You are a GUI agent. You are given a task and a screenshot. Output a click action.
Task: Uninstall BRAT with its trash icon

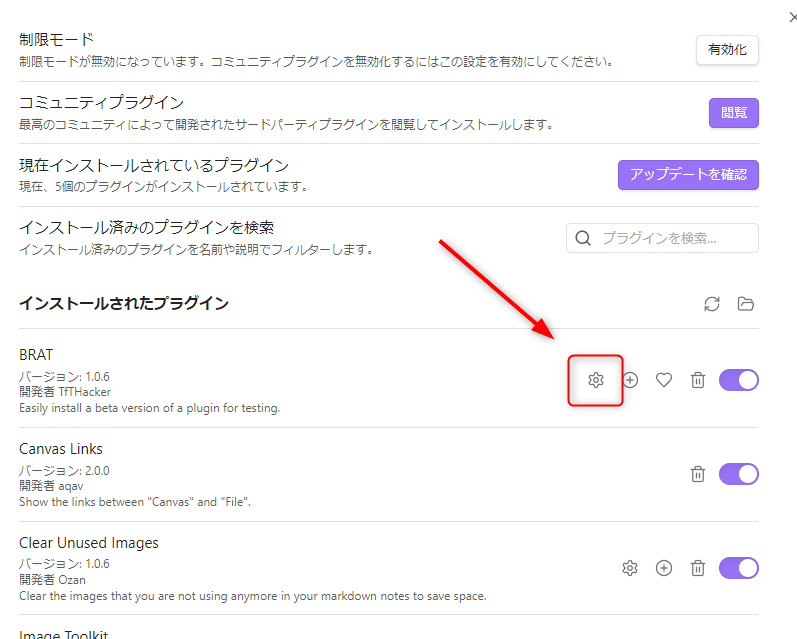(x=698, y=380)
